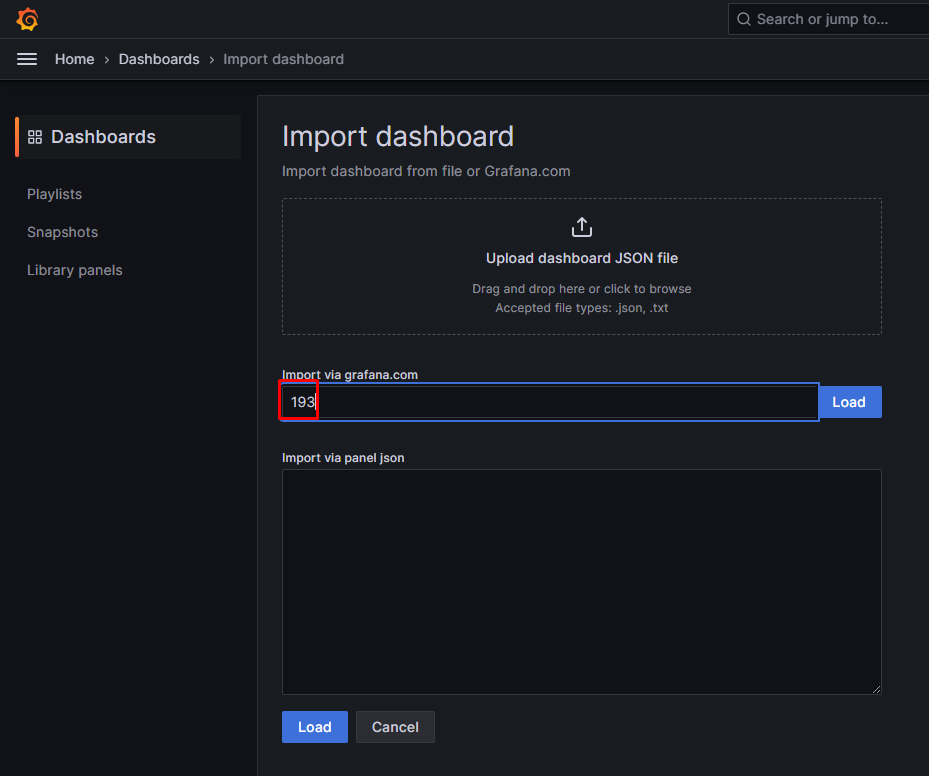Select Import dashboard breadcrumb text
This screenshot has width=929, height=776.
(x=283, y=59)
